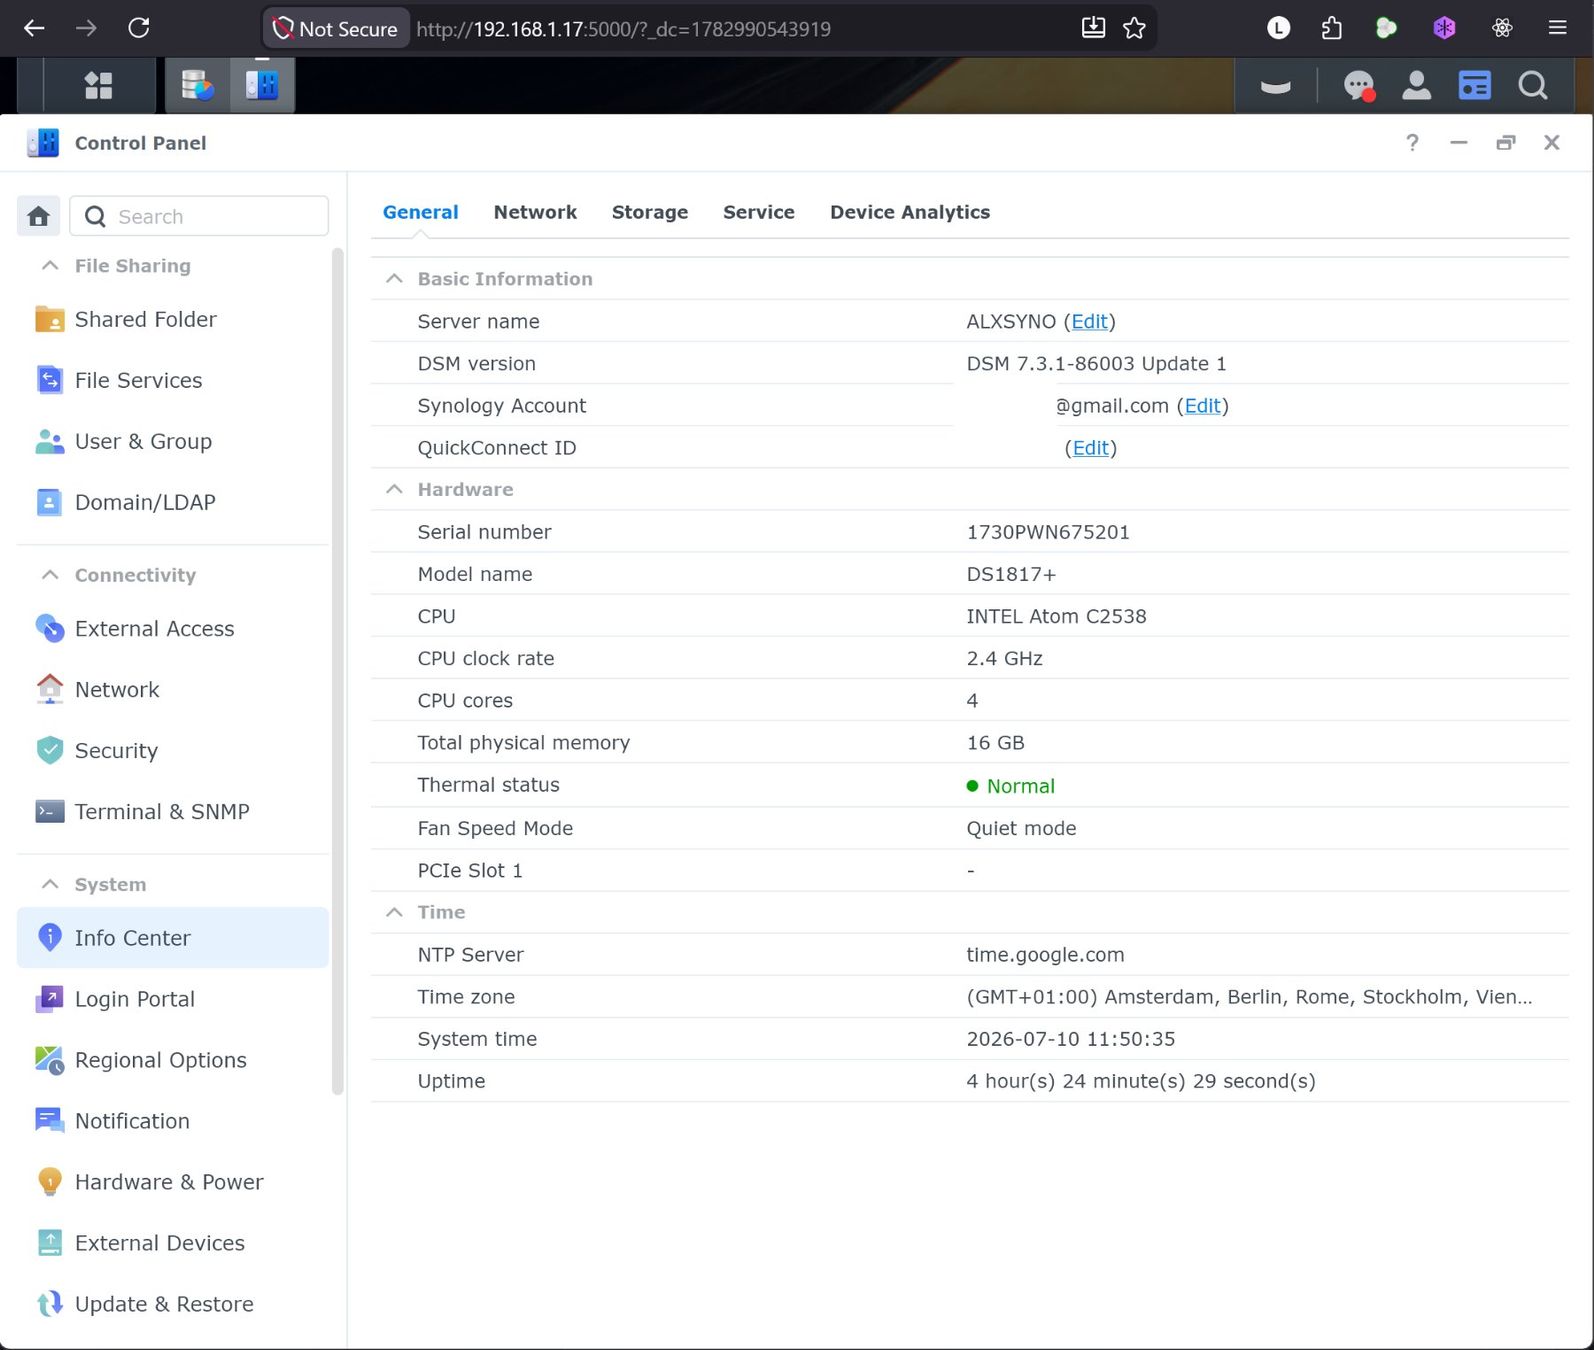The image size is (1594, 1350).
Task: Open Regional Options settings
Action: [173, 1059]
